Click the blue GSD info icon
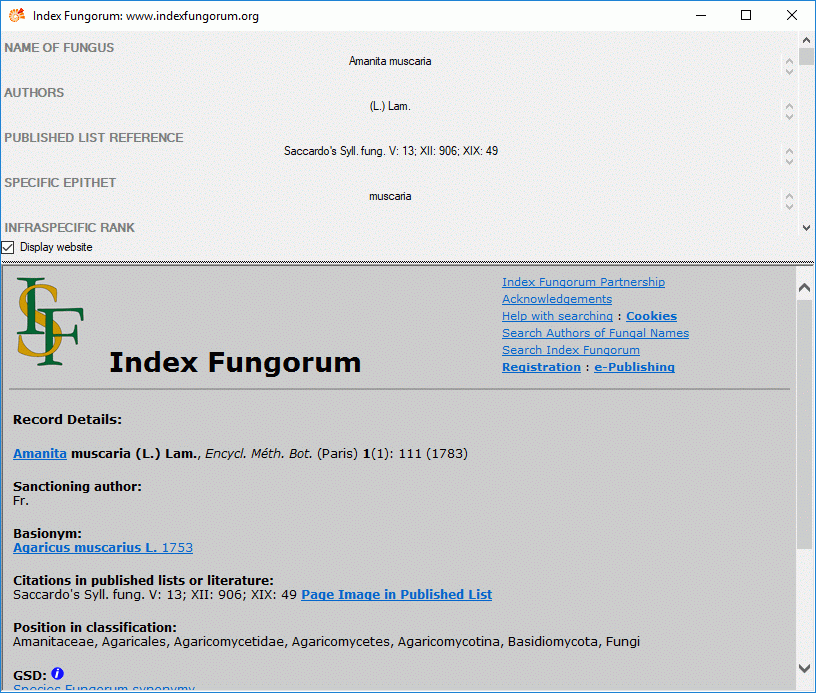This screenshot has height=693, width=816. click(58, 674)
